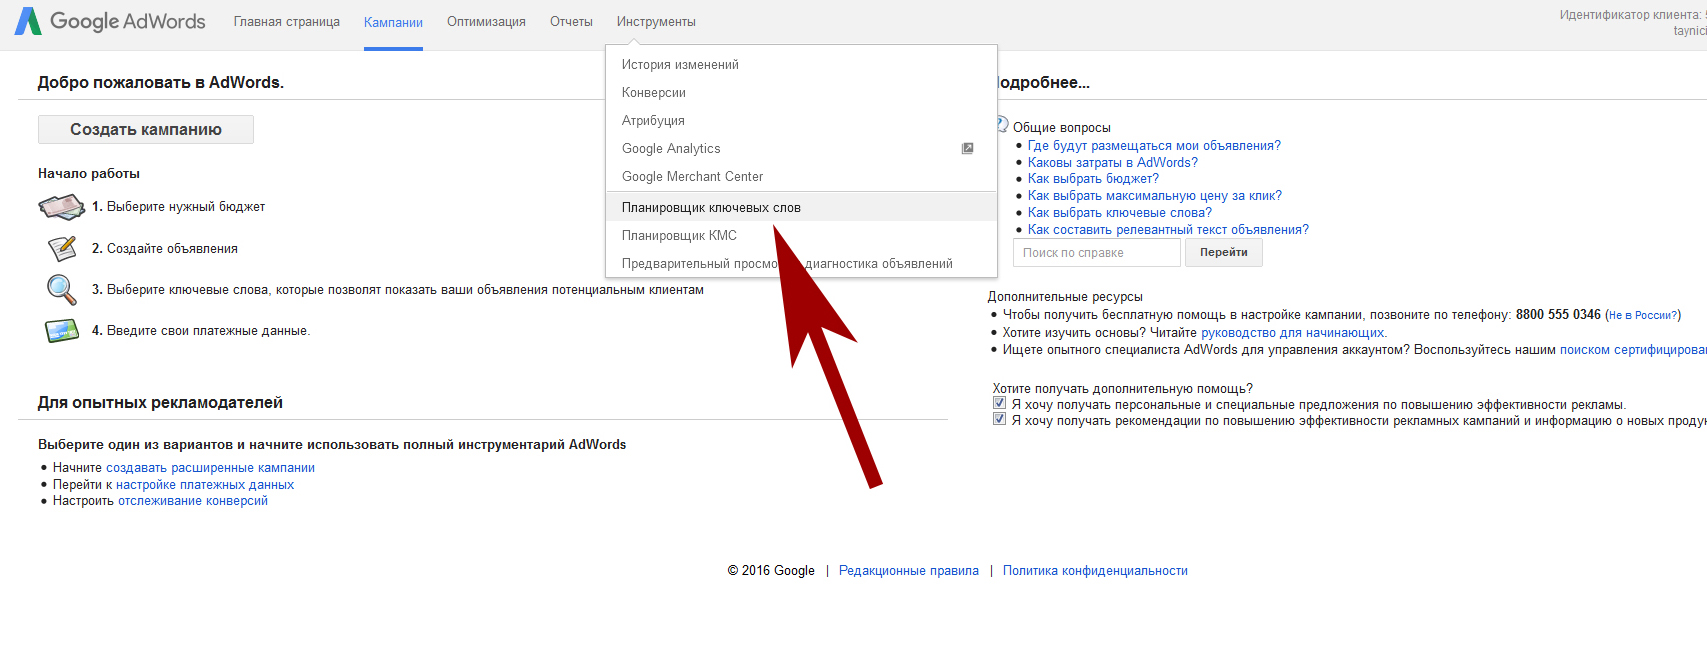This screenshot has height=672, width=1707.
Task: Open link Как выбрать бюджет?
Action: (x=1093, y=179)
